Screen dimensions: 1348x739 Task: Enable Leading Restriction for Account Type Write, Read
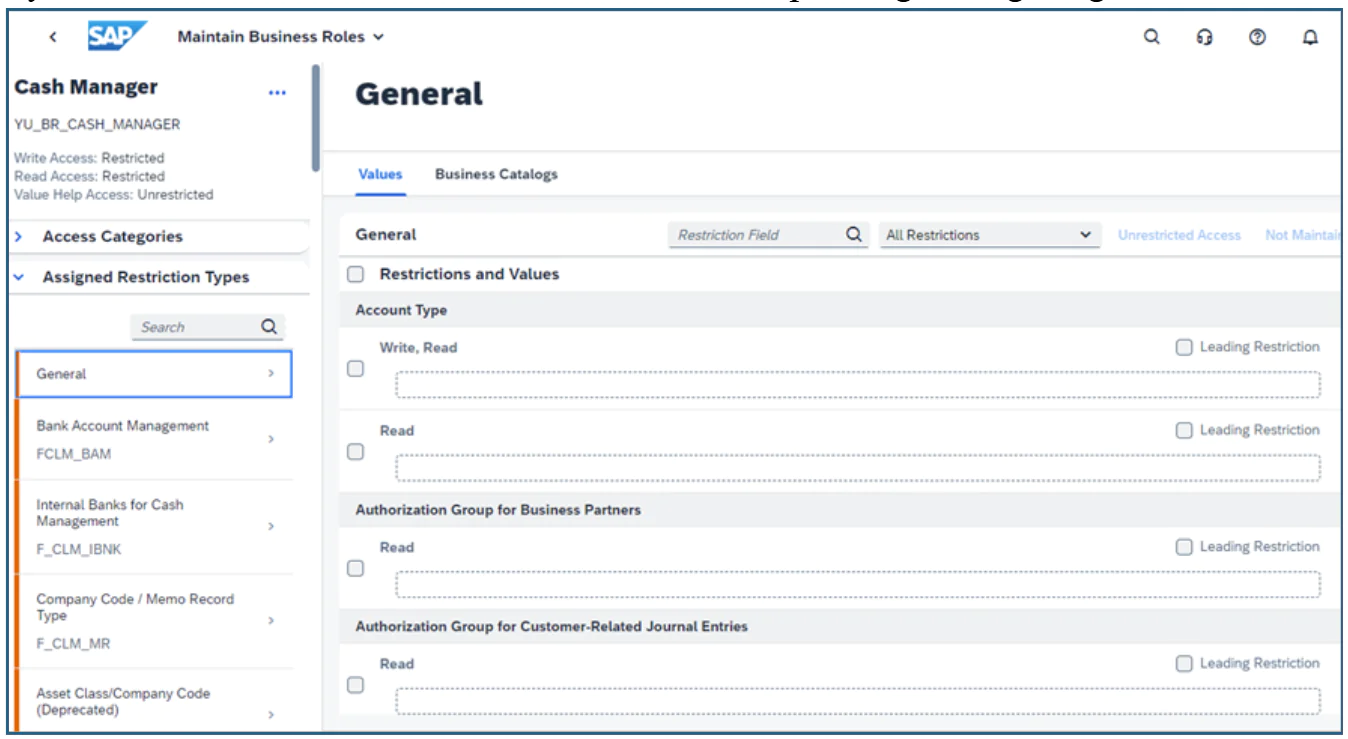click(1184, 347)
